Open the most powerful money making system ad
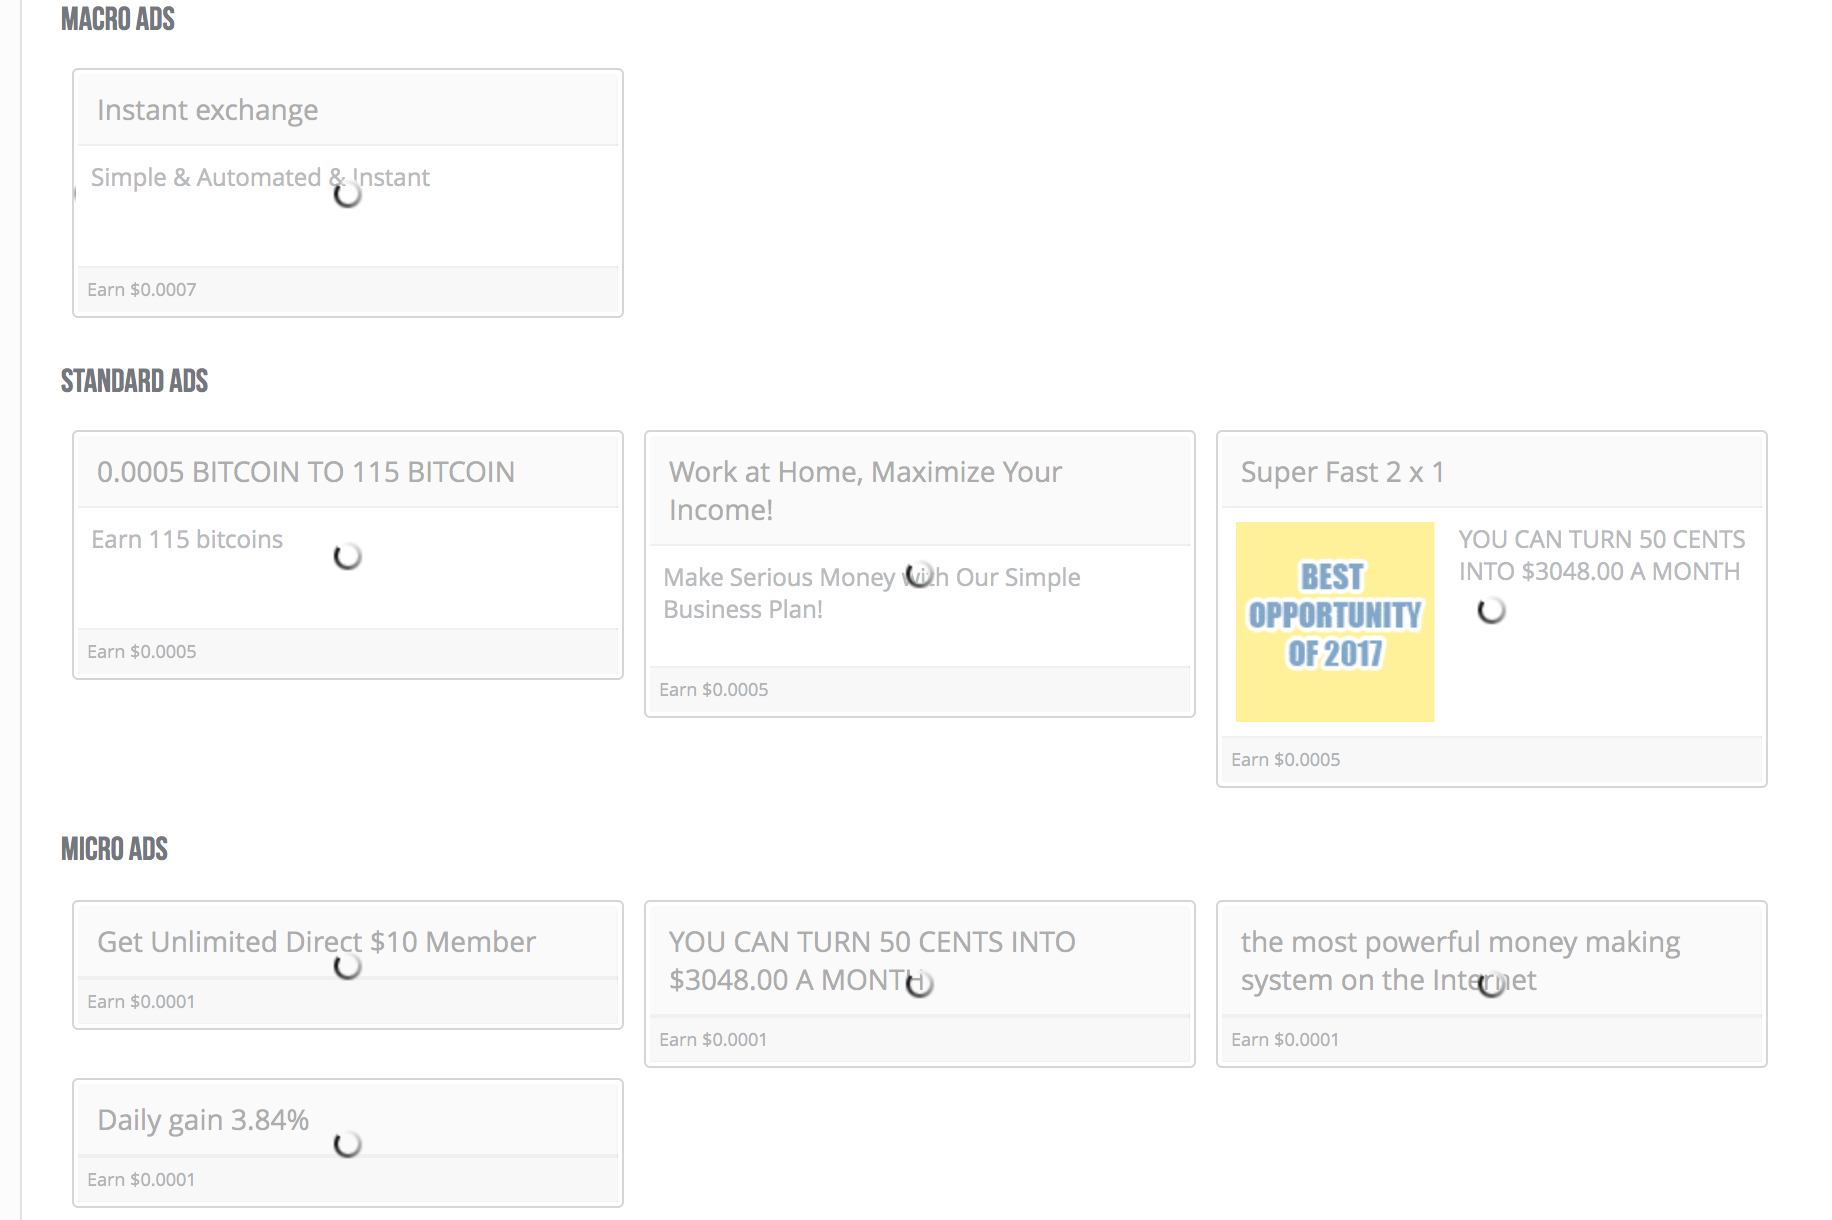Viewport: 1832px width, 1220px height. pyautogui.click(x=1460, y=960)
